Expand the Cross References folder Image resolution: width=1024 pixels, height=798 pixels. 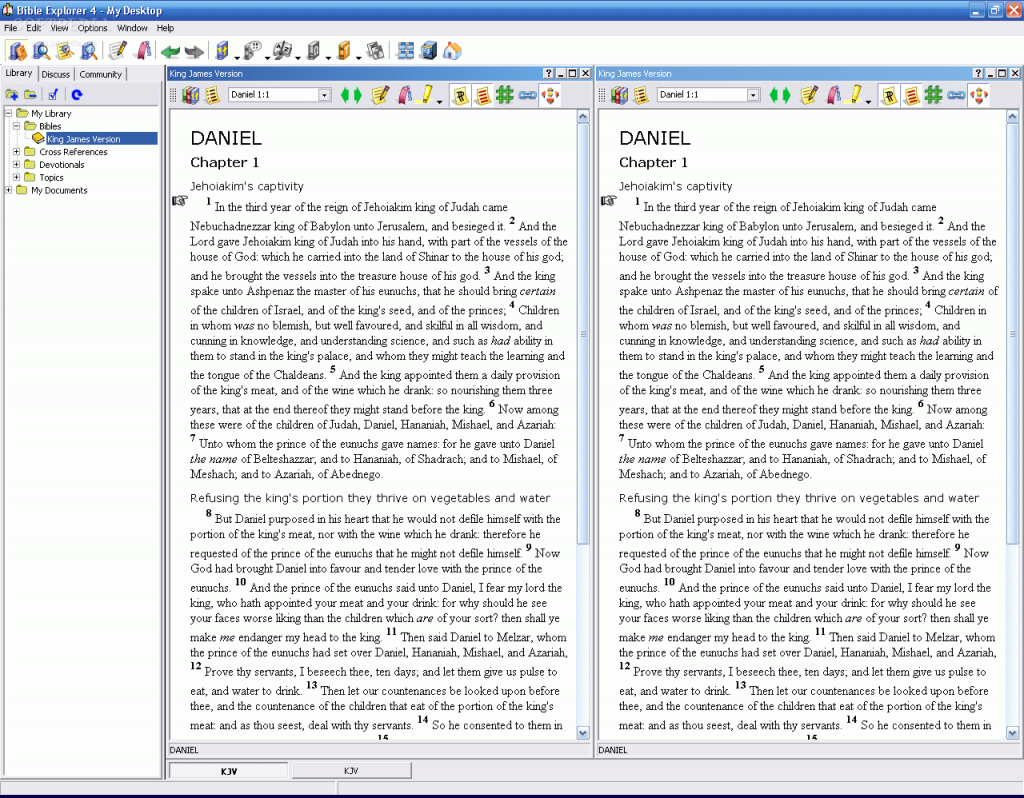[x=16, y=152]
